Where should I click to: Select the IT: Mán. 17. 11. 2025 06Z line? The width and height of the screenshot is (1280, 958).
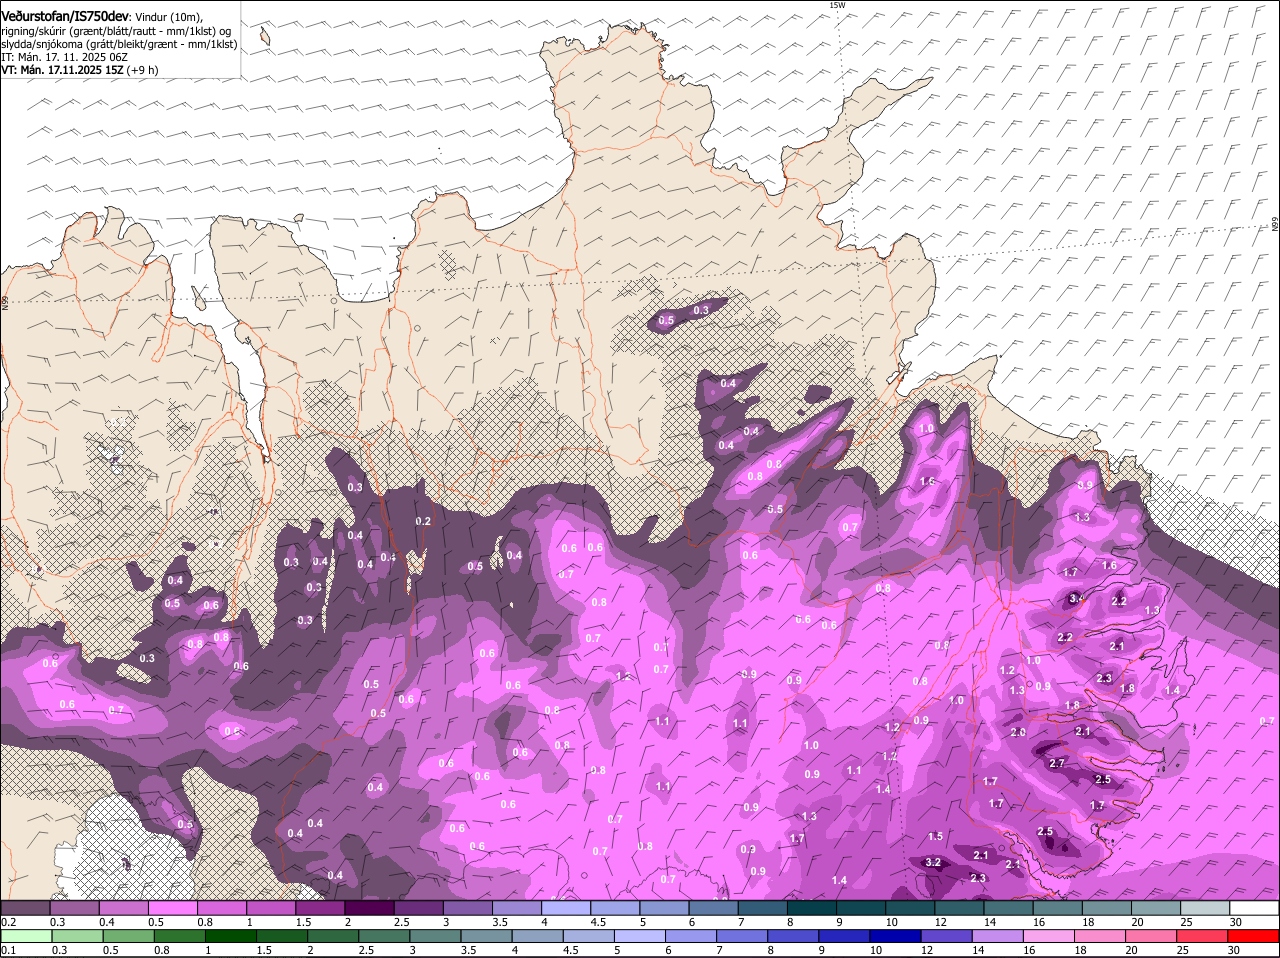[64, 57]
